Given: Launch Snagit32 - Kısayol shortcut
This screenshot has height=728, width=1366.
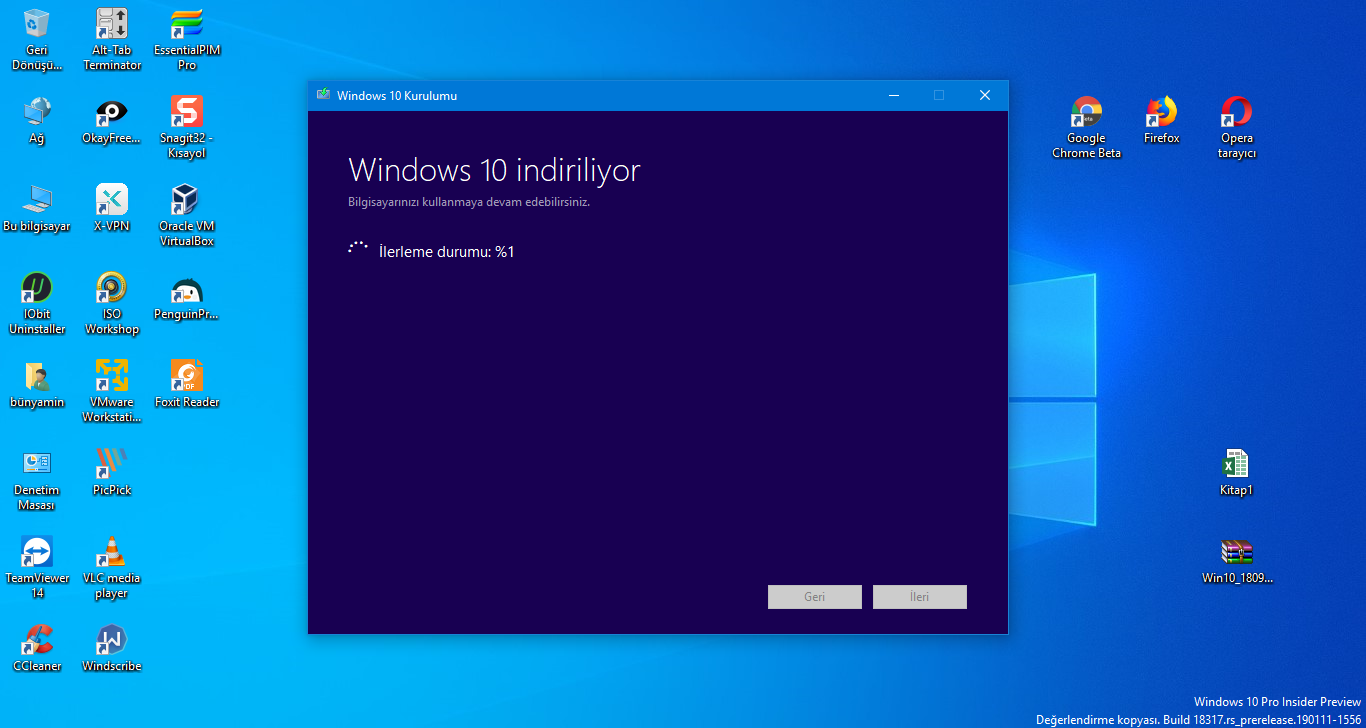Looking at the screenshot, I should 187,126.
